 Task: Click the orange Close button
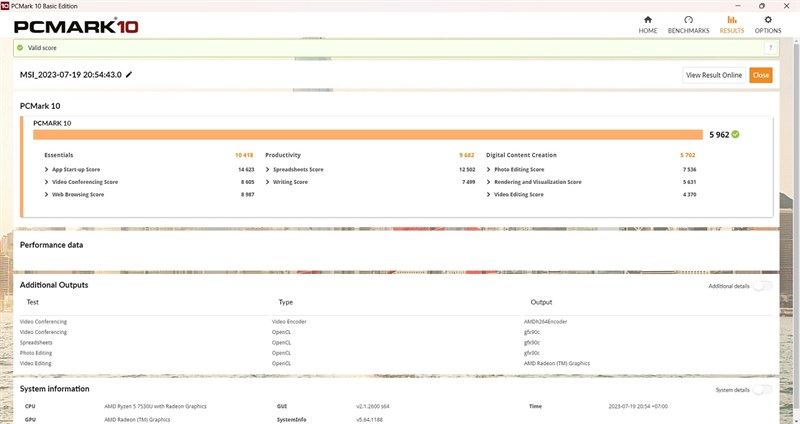pos(761,75)
